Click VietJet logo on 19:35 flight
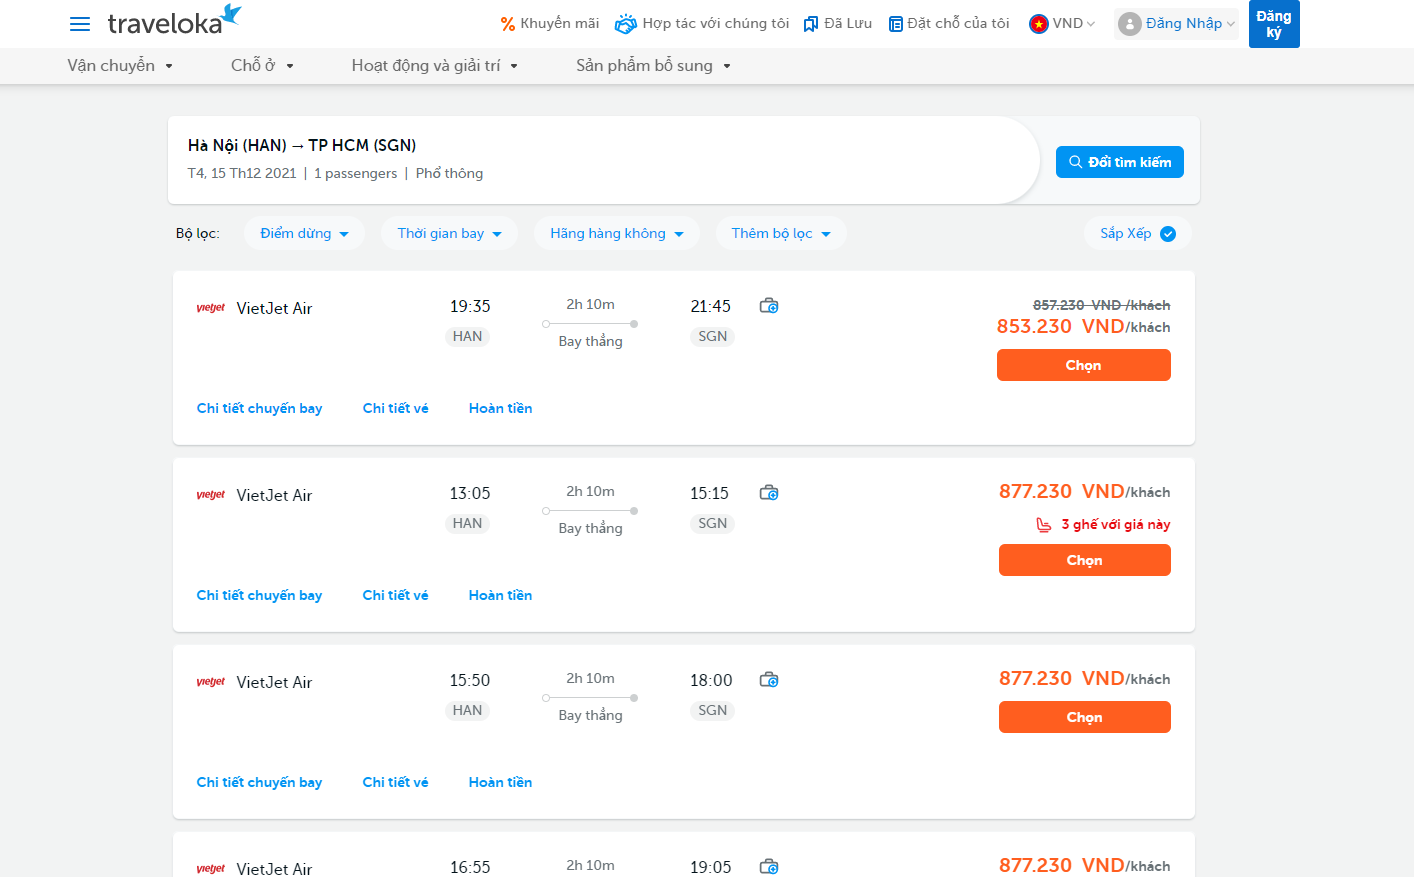Viewport: 1414px width, 877px height. coord(211,308)
